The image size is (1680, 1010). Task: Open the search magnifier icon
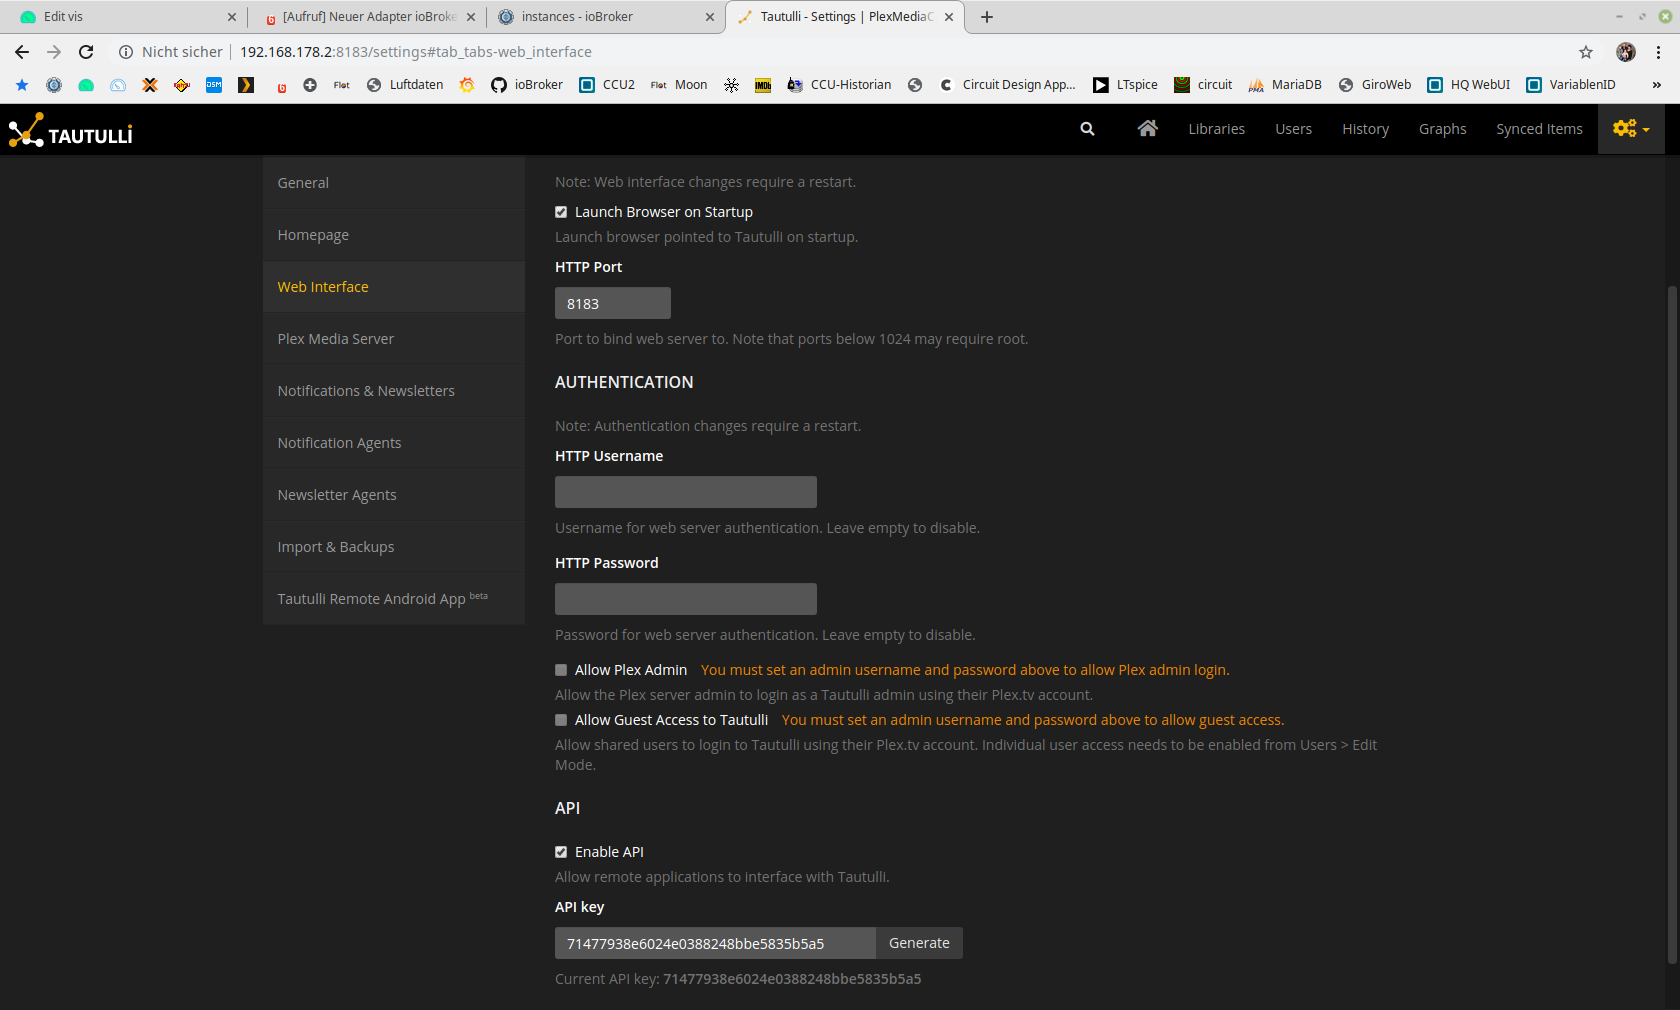[1087, 129]
